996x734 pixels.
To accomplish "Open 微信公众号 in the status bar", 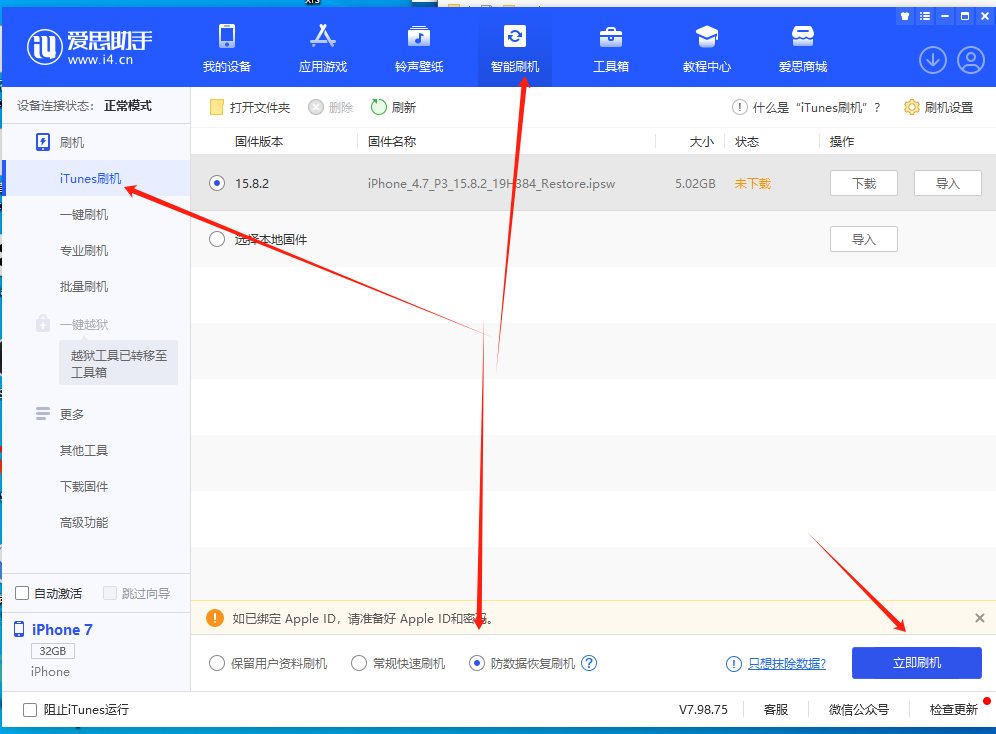I will coord(859,709).
